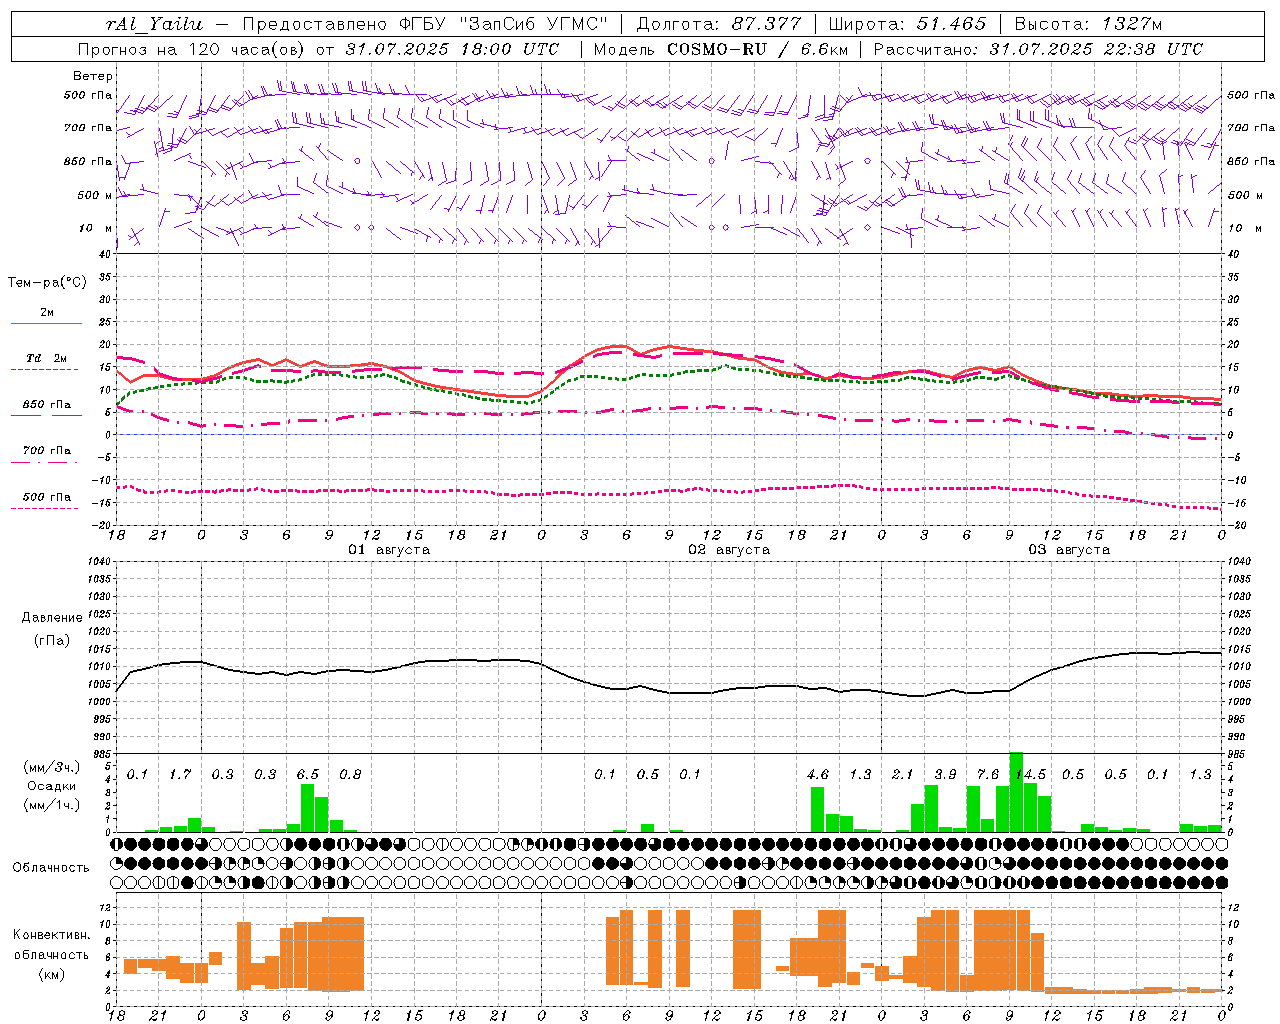This screenshot has width=1280, height=1024.
Task: Click the 'Тем-ра(°C)' temperature label
Action: pyautogui.click(x=47, y=283)
